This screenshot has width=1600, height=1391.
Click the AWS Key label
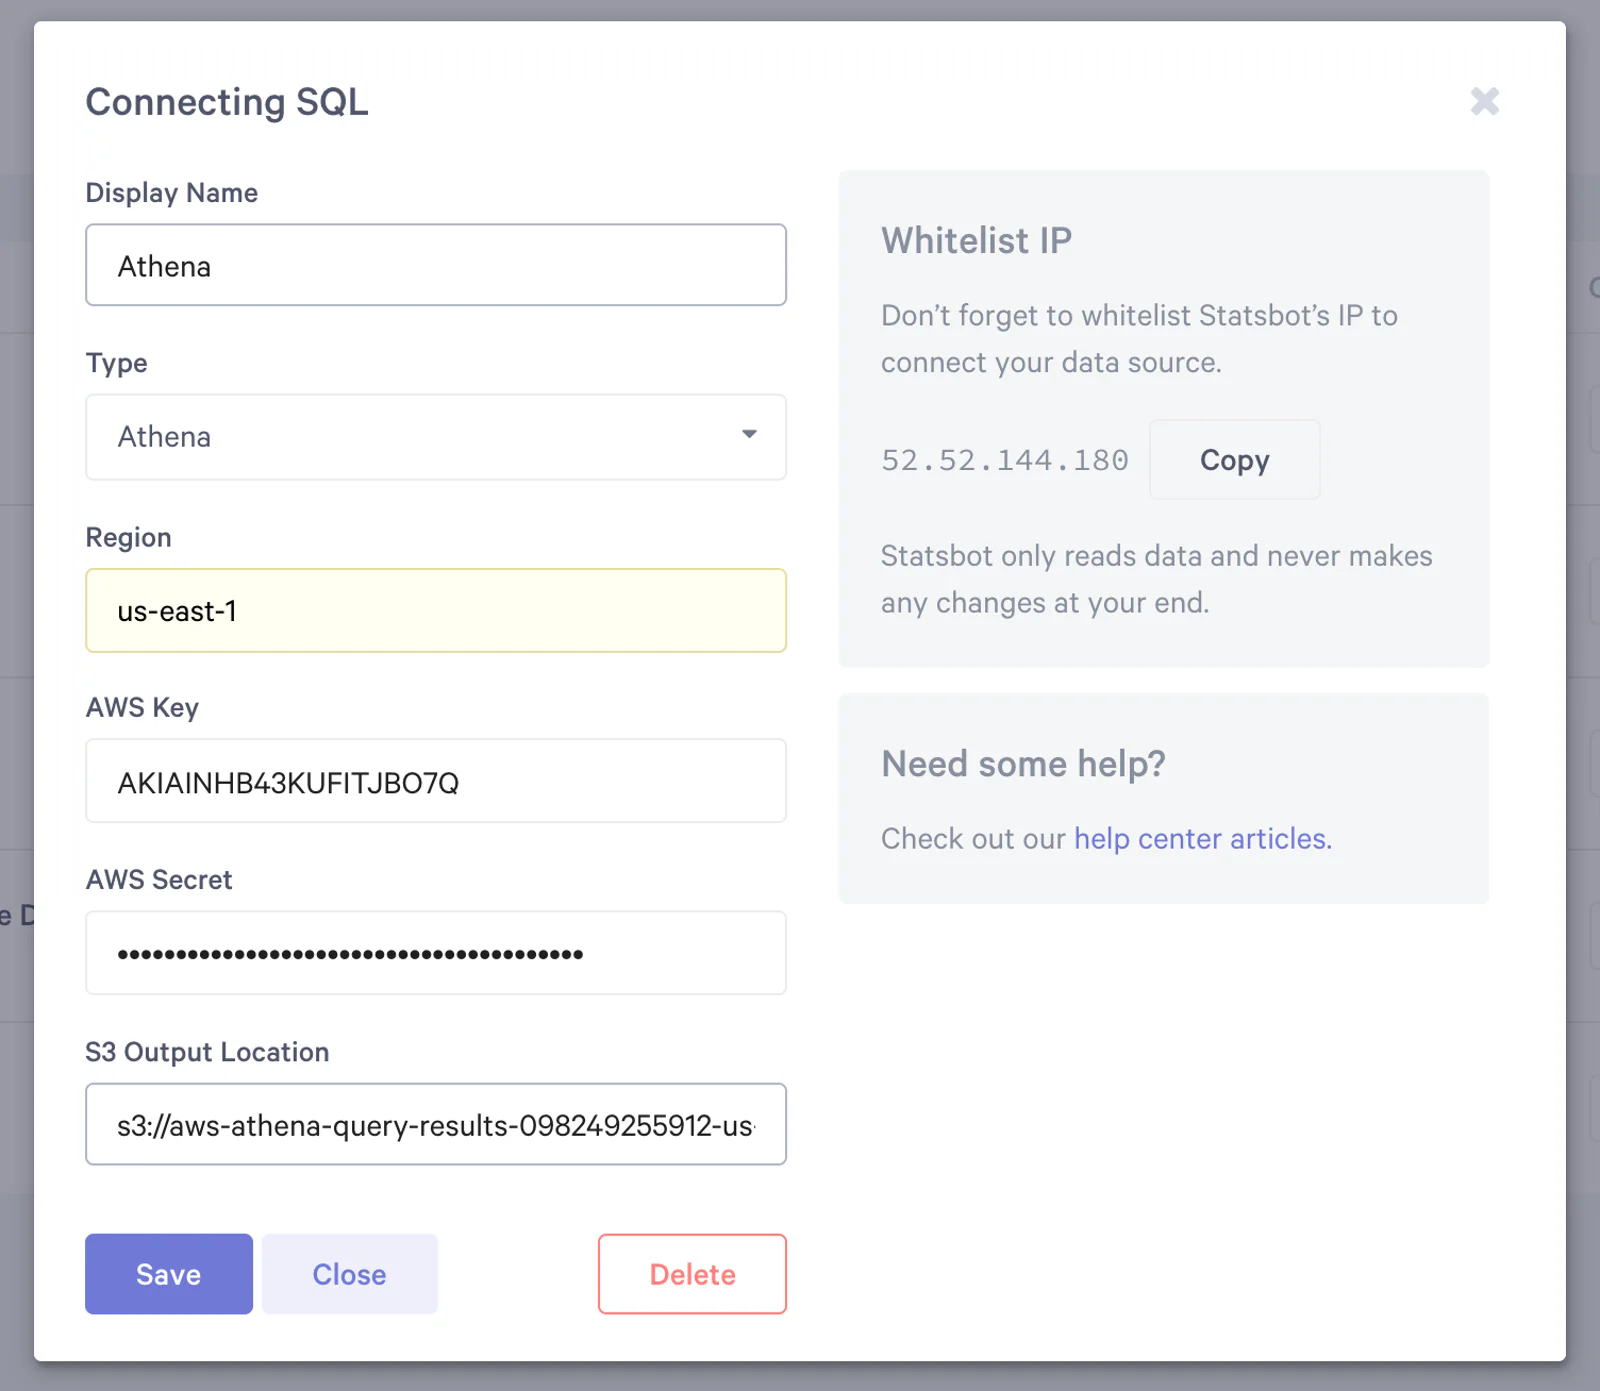pos(143,708)
